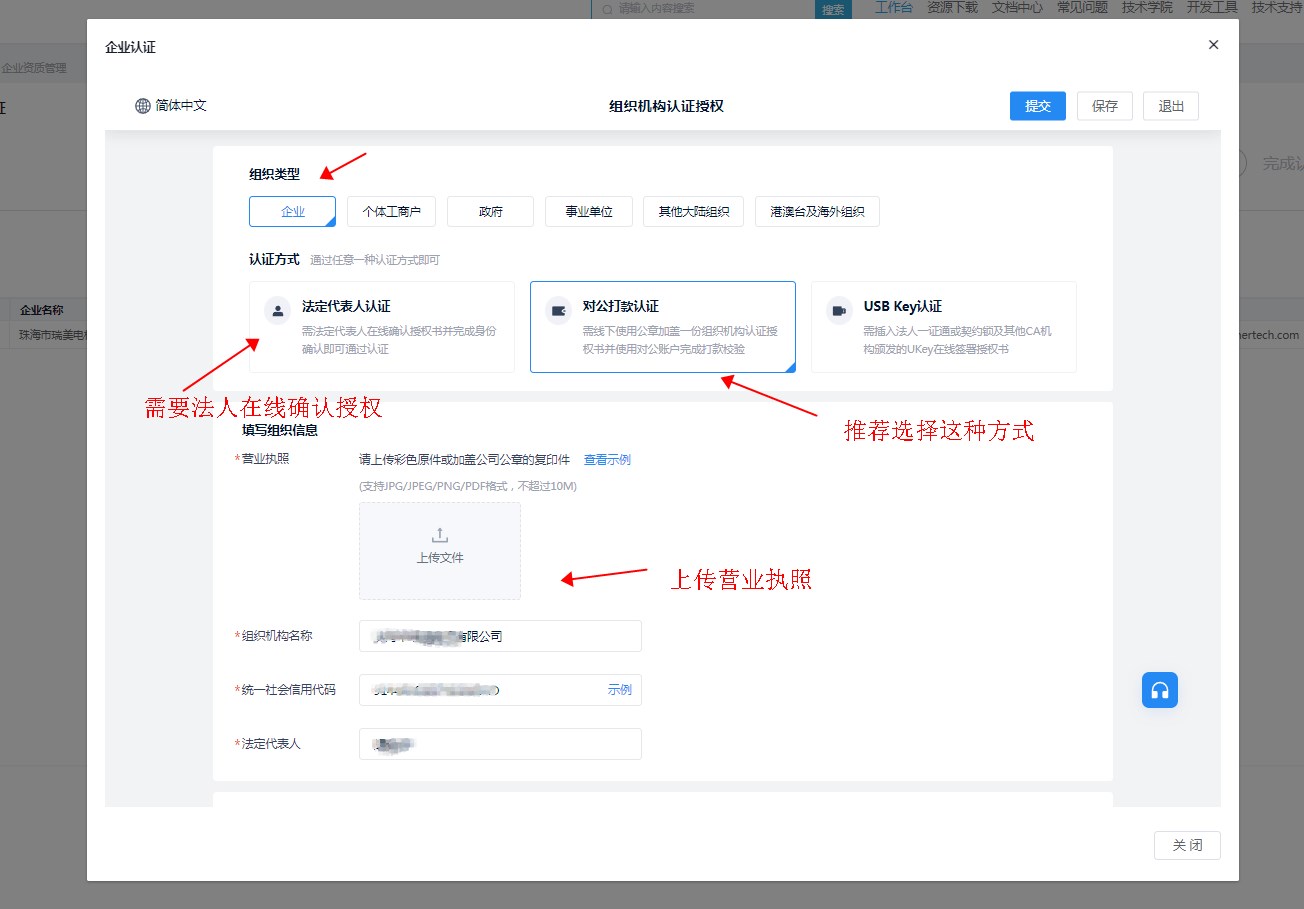Open the headset customer support button
This screenshot has height=909, width=1304.
[1160, 690]
